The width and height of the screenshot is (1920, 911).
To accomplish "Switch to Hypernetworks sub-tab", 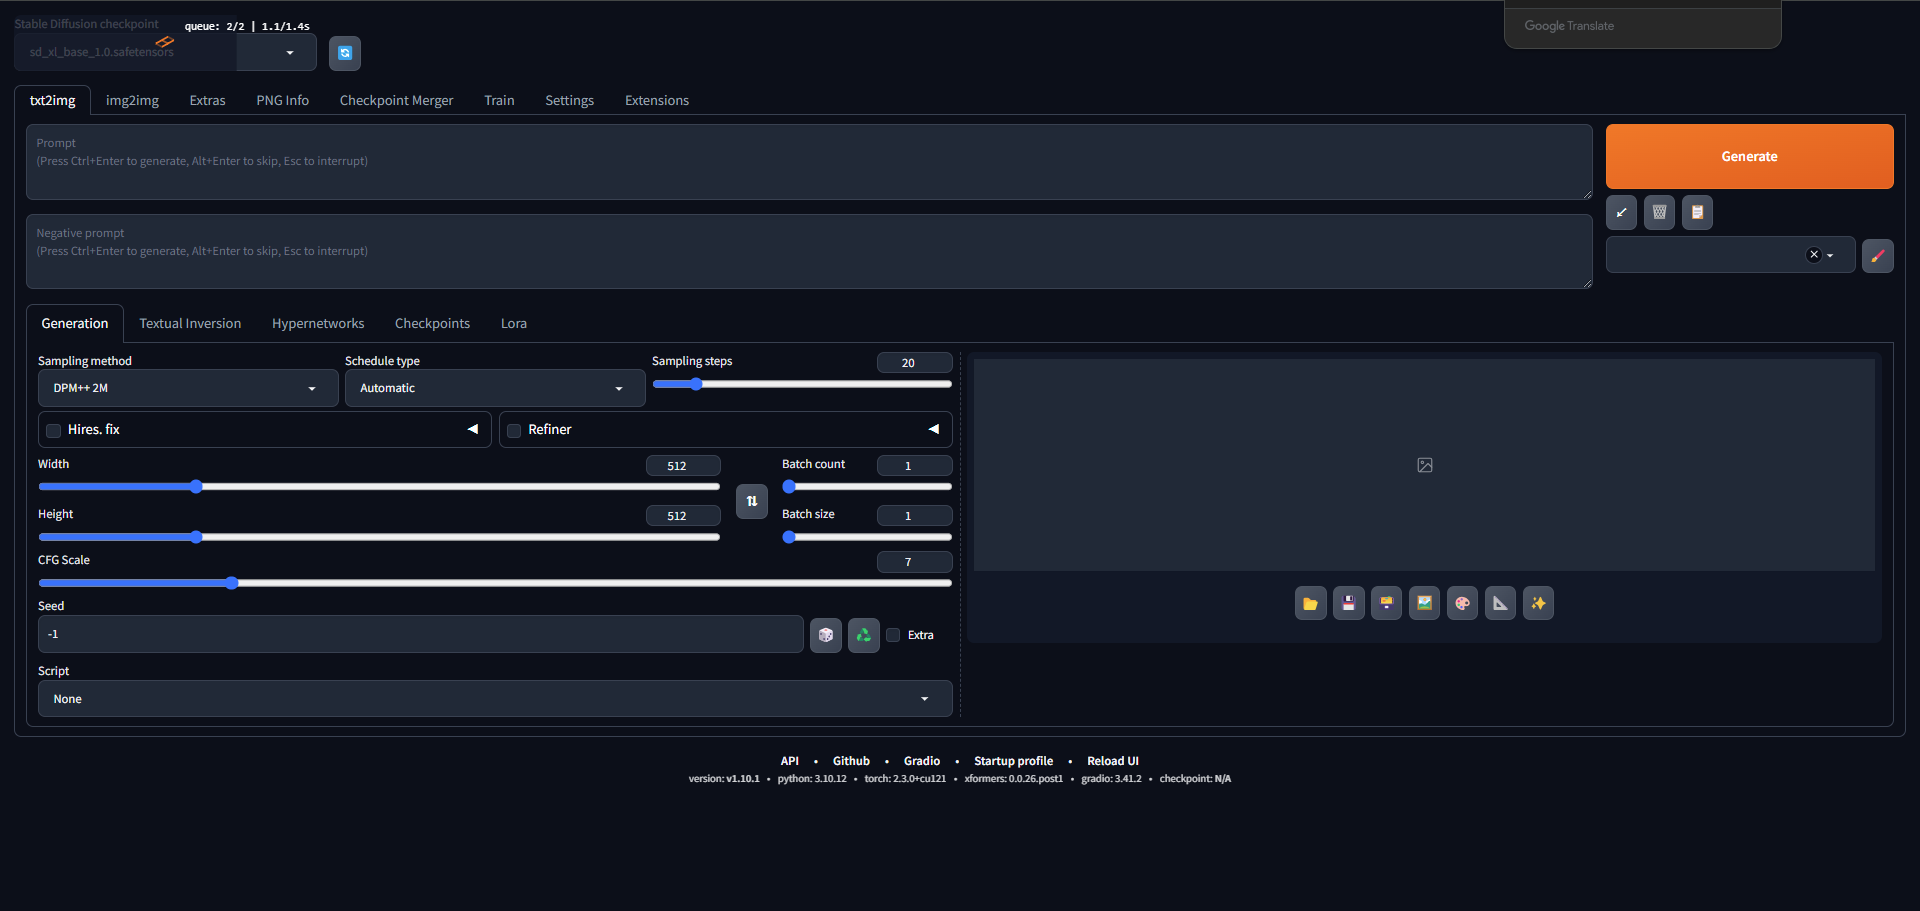I will (318, 323).
